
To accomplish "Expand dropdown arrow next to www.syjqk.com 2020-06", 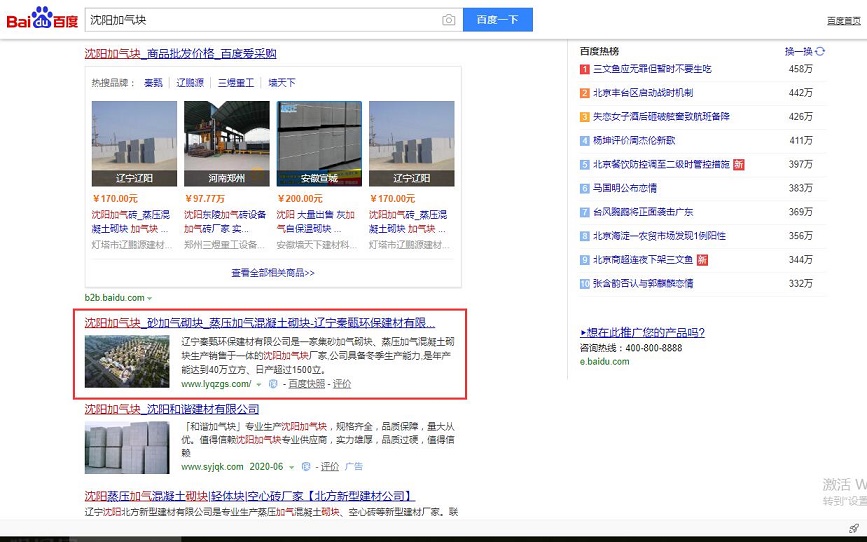I will tap(291, 467).
